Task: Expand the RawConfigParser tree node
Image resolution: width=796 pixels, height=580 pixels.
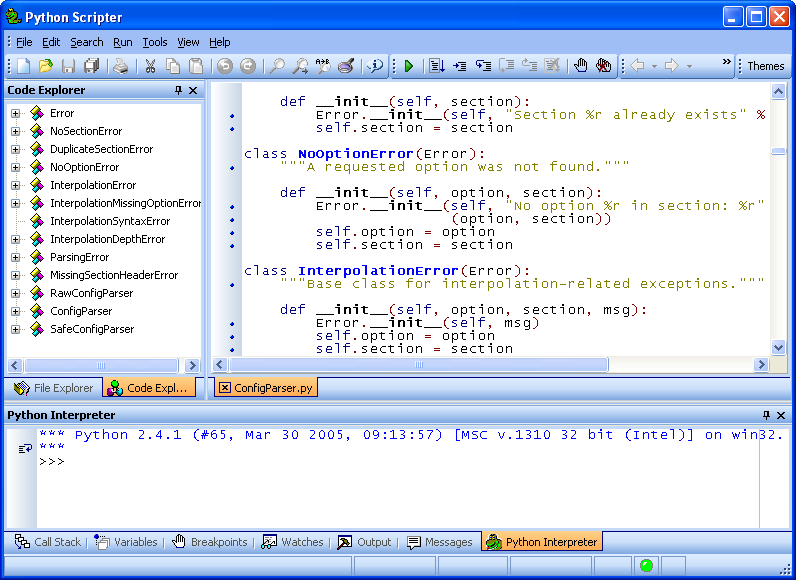Action: pyautogui.click(x=16, y=293)
